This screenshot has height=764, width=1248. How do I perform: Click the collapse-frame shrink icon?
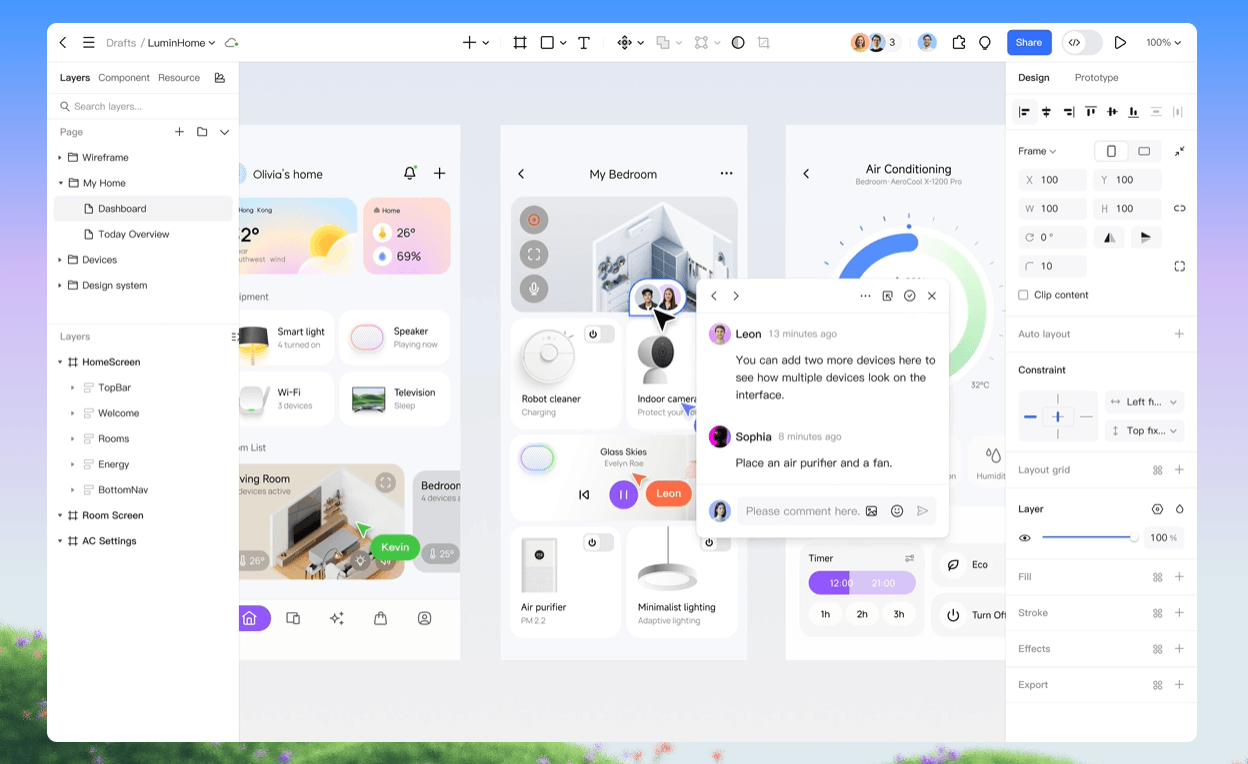click(1179, 151)
